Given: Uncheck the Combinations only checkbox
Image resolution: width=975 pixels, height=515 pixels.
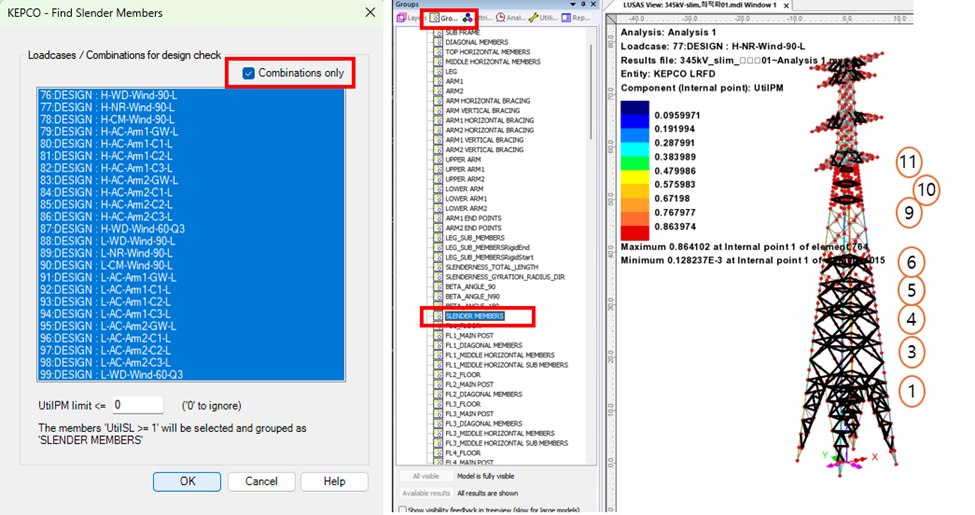Looking at the screenshot, I should [248, 73].
